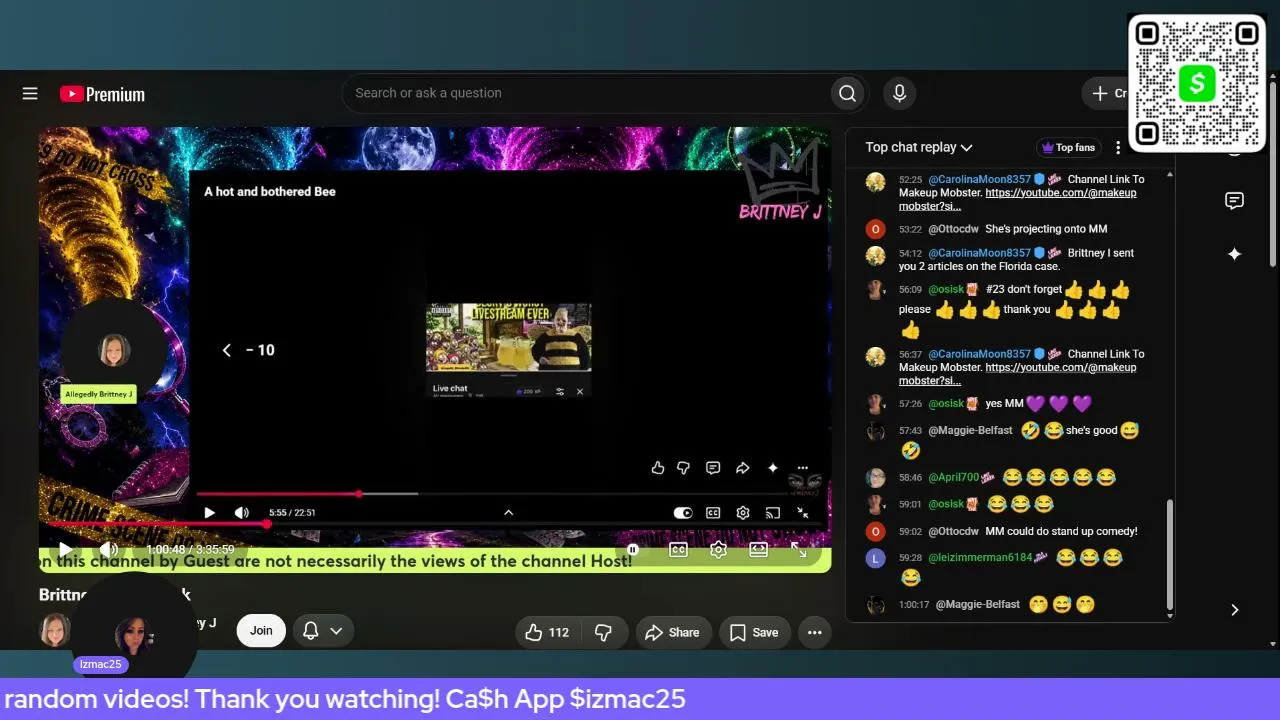Open the notification bell dropdown
1280x720 pixels.
pos(322,631)
